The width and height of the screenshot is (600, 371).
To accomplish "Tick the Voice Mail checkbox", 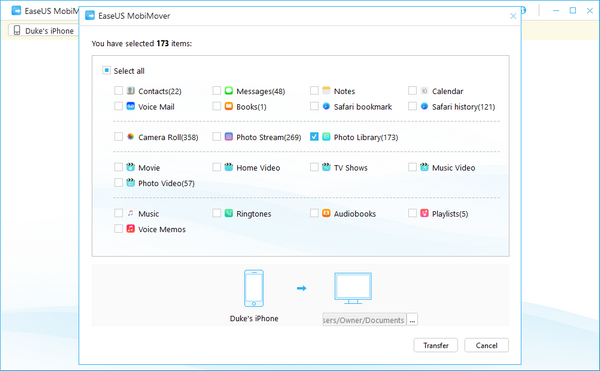I will coord(118,106).
